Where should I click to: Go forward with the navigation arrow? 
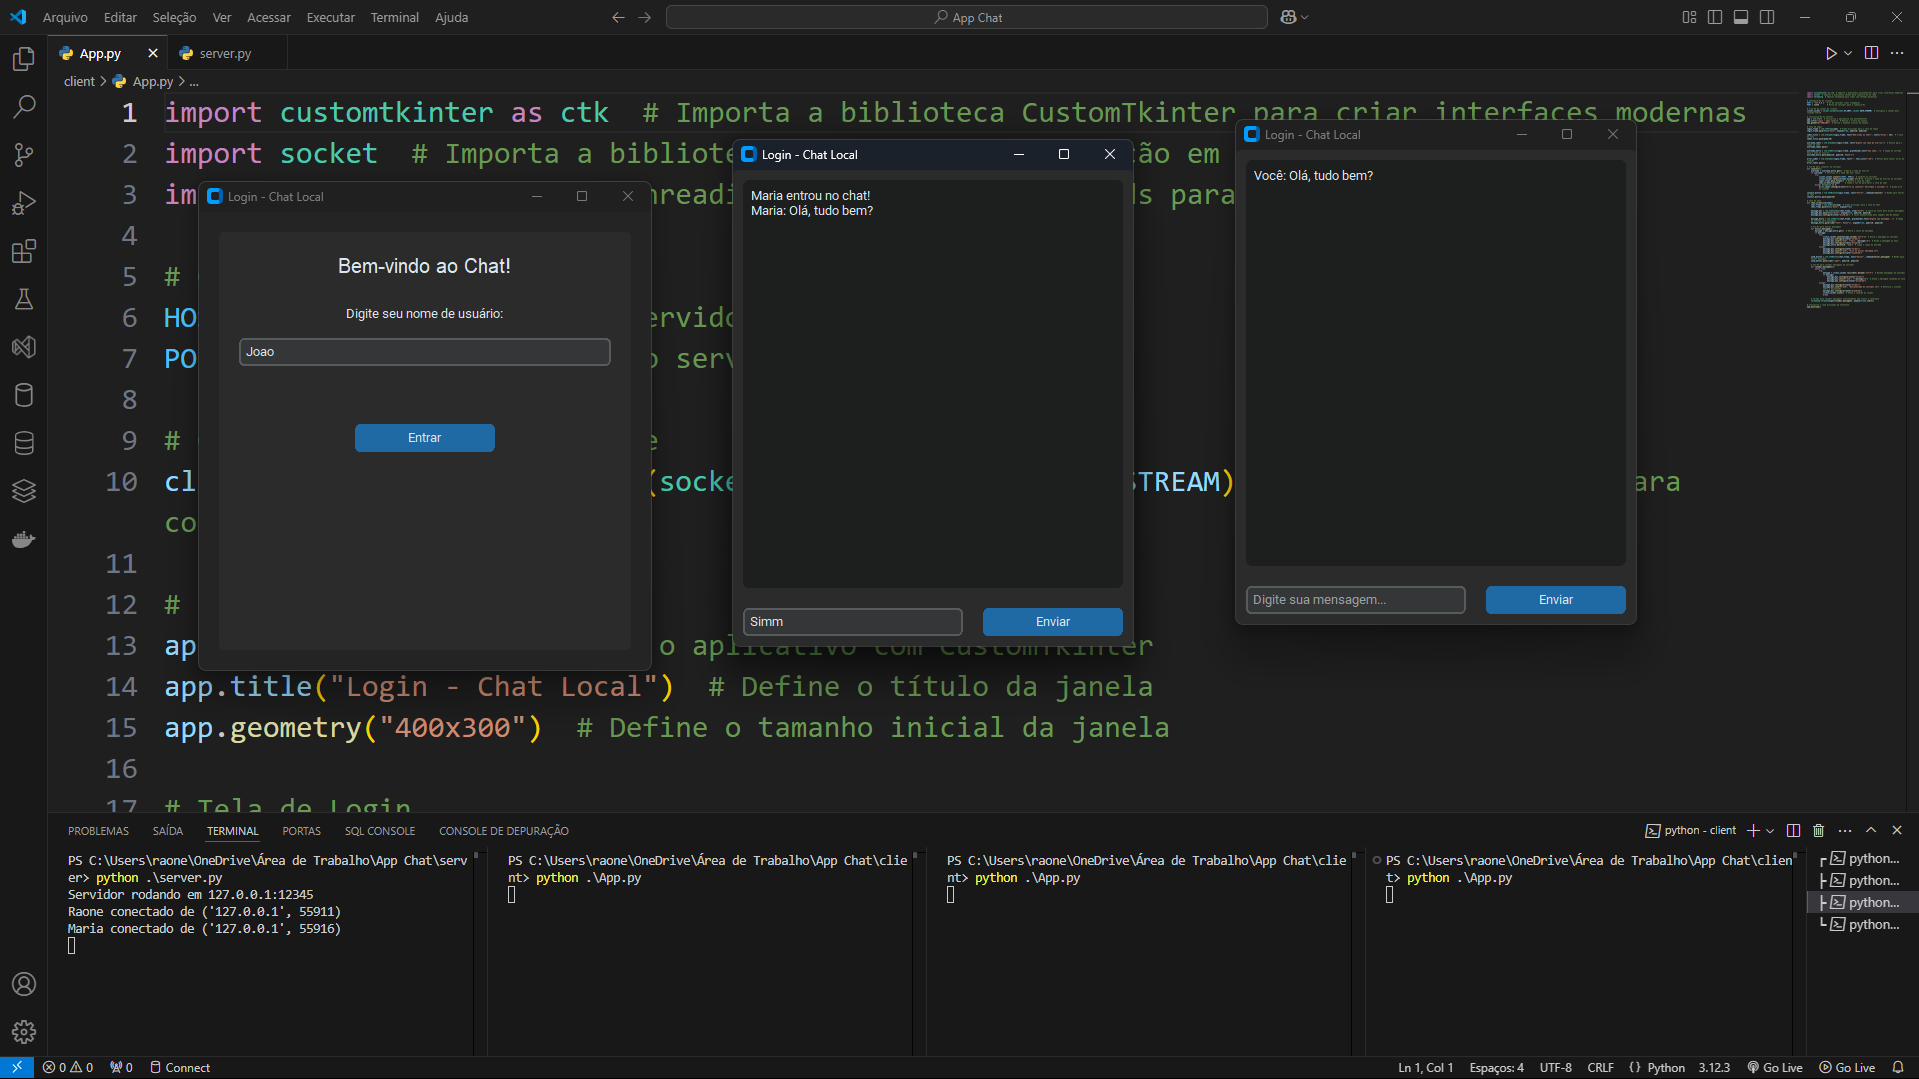(x=645, y=17)
